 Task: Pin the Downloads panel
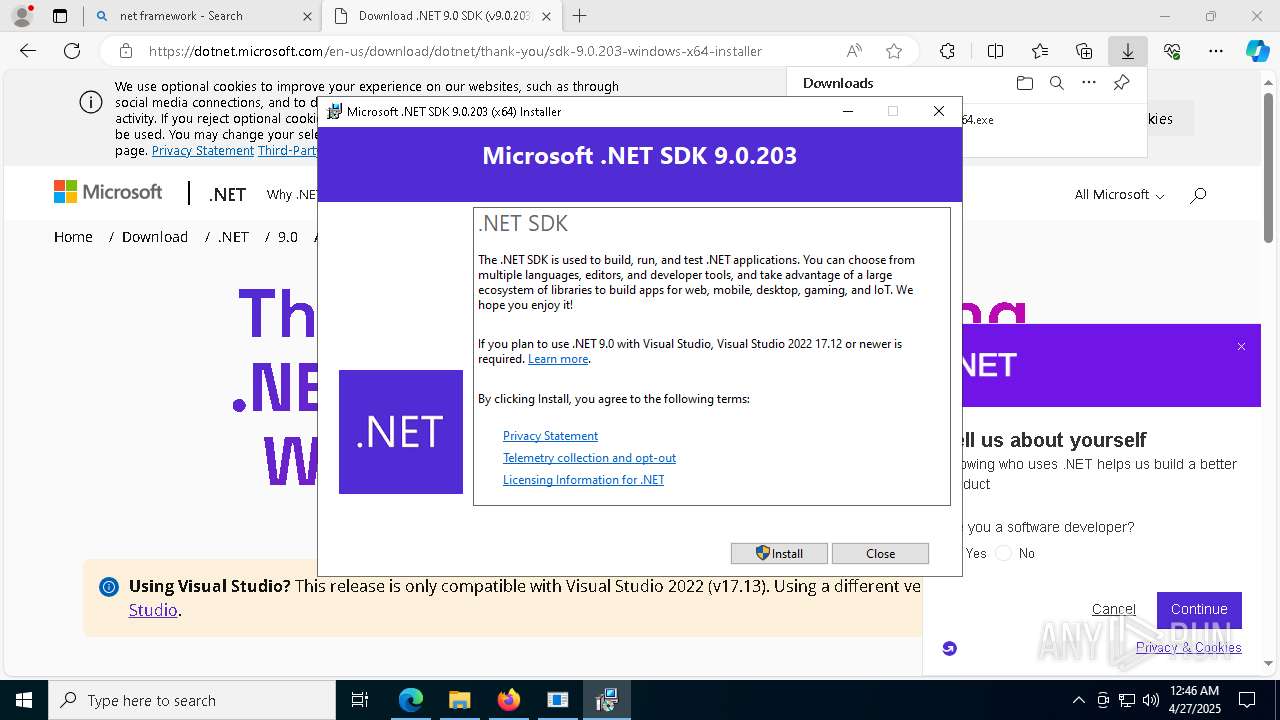1121,83
